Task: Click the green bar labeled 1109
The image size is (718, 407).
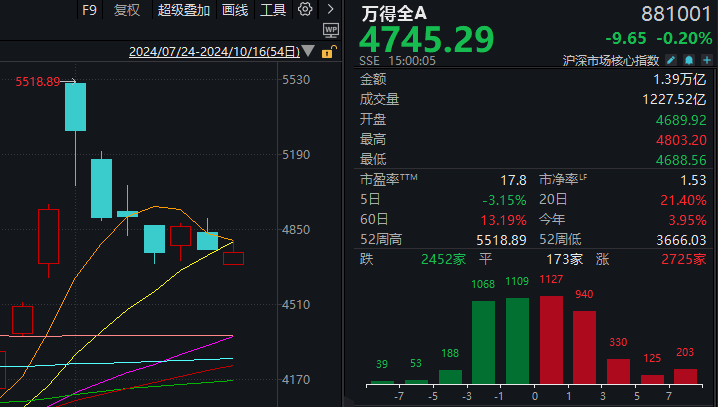Action: coord(518,341)
